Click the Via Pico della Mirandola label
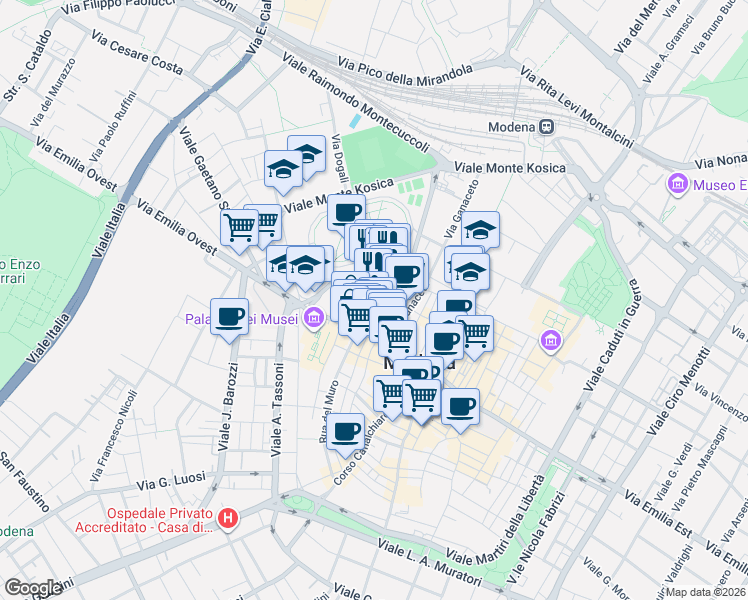The height and width of the screenshot is (600, 748). (405, 73)
